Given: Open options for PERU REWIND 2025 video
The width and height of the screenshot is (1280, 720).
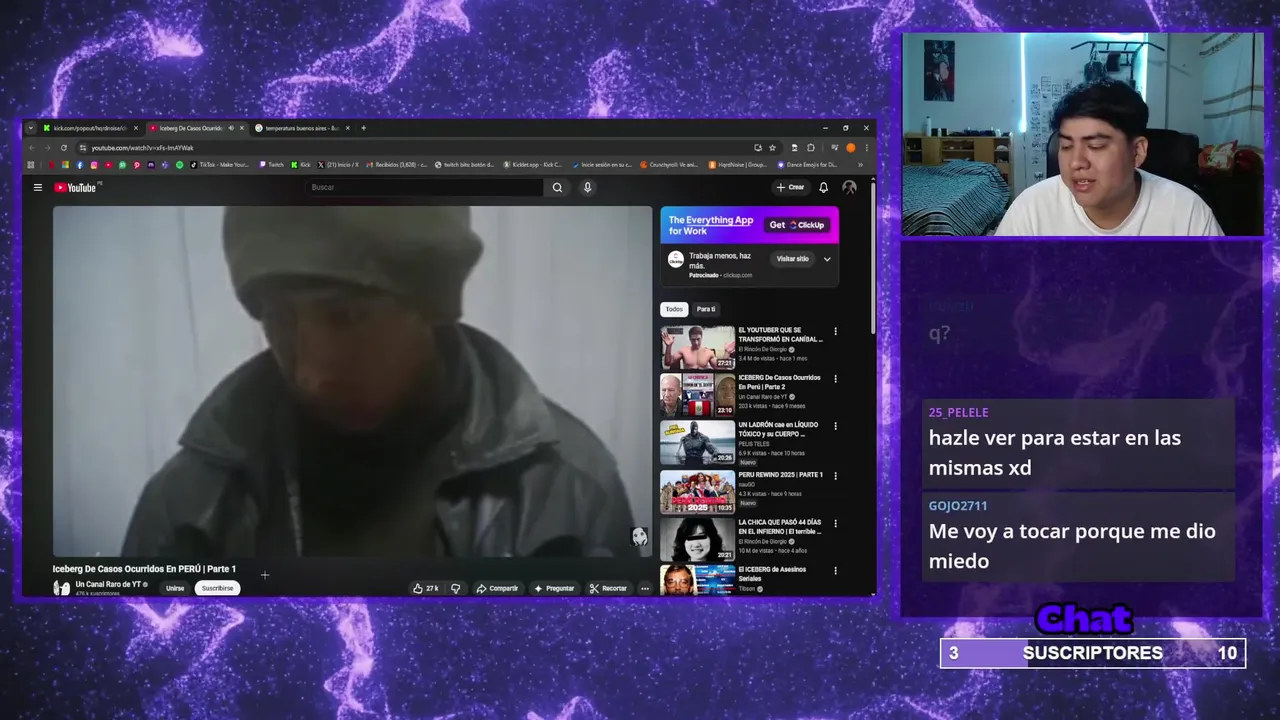Looking at the screenshot, I should (835, 475).
